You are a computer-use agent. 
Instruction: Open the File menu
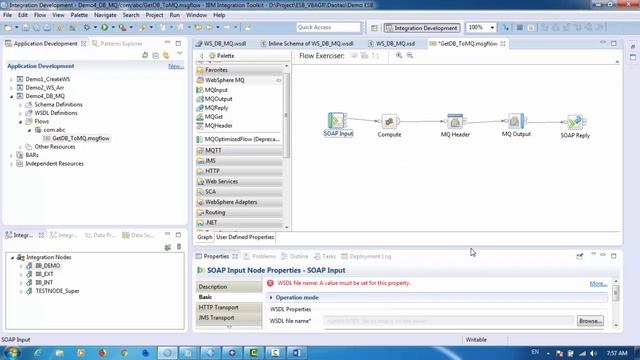7,15
